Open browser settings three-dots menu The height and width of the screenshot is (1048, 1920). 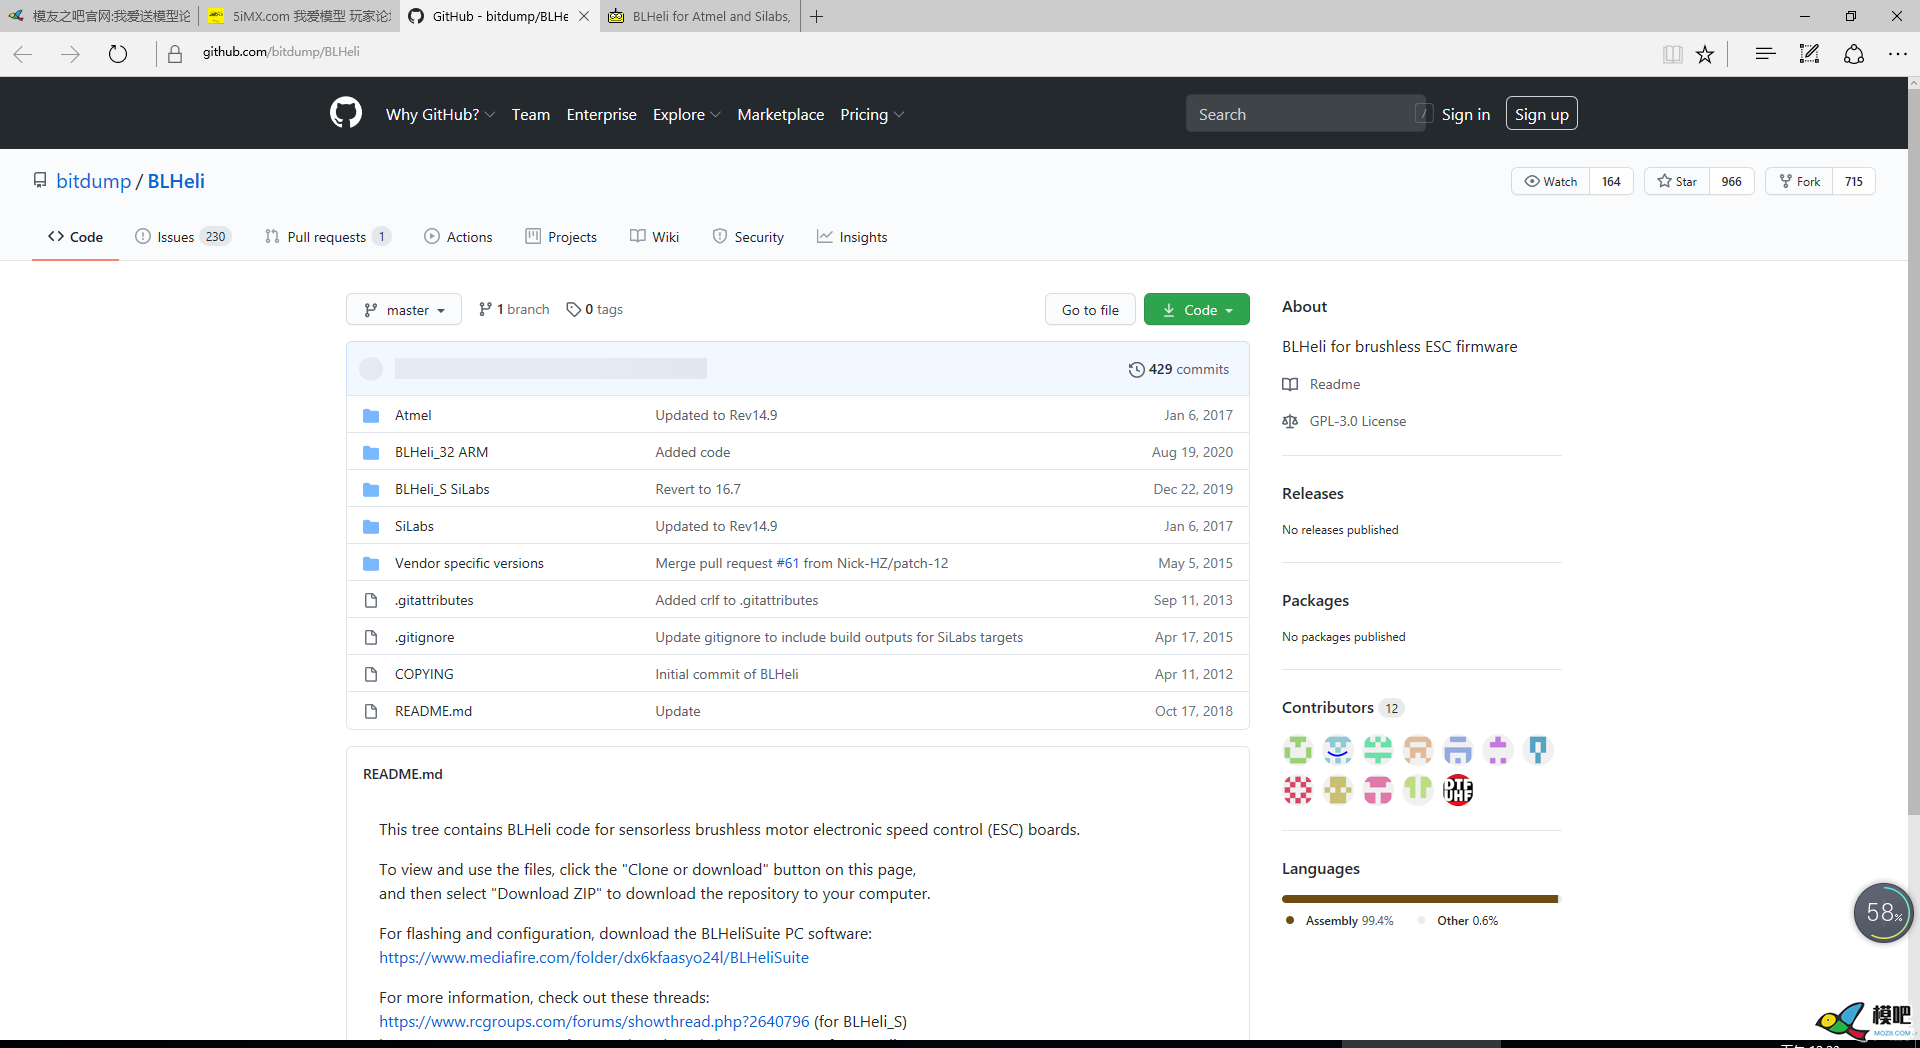1897,54
